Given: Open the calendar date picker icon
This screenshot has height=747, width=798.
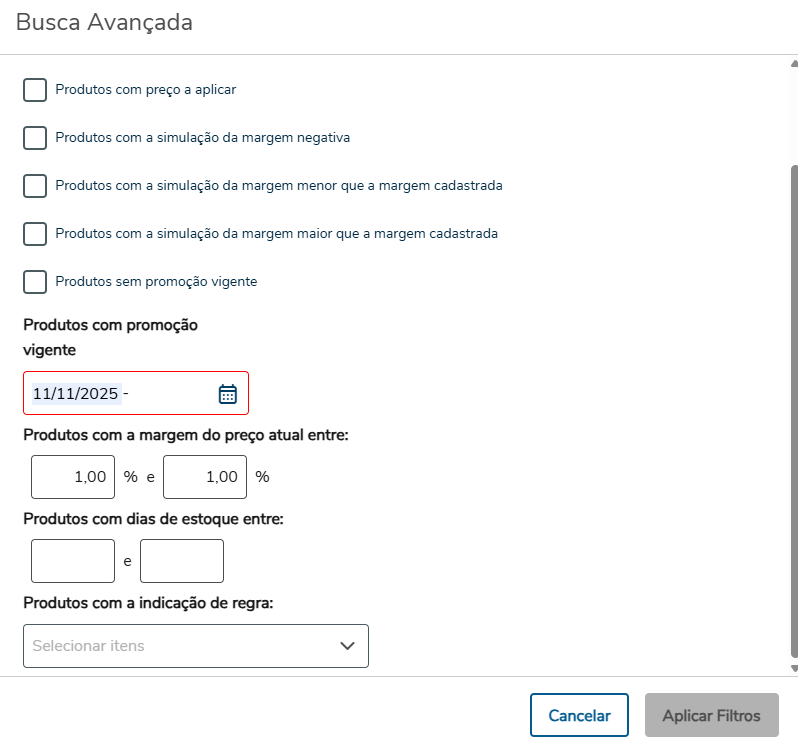Looking at the screenshot, I should coord(228,394).
